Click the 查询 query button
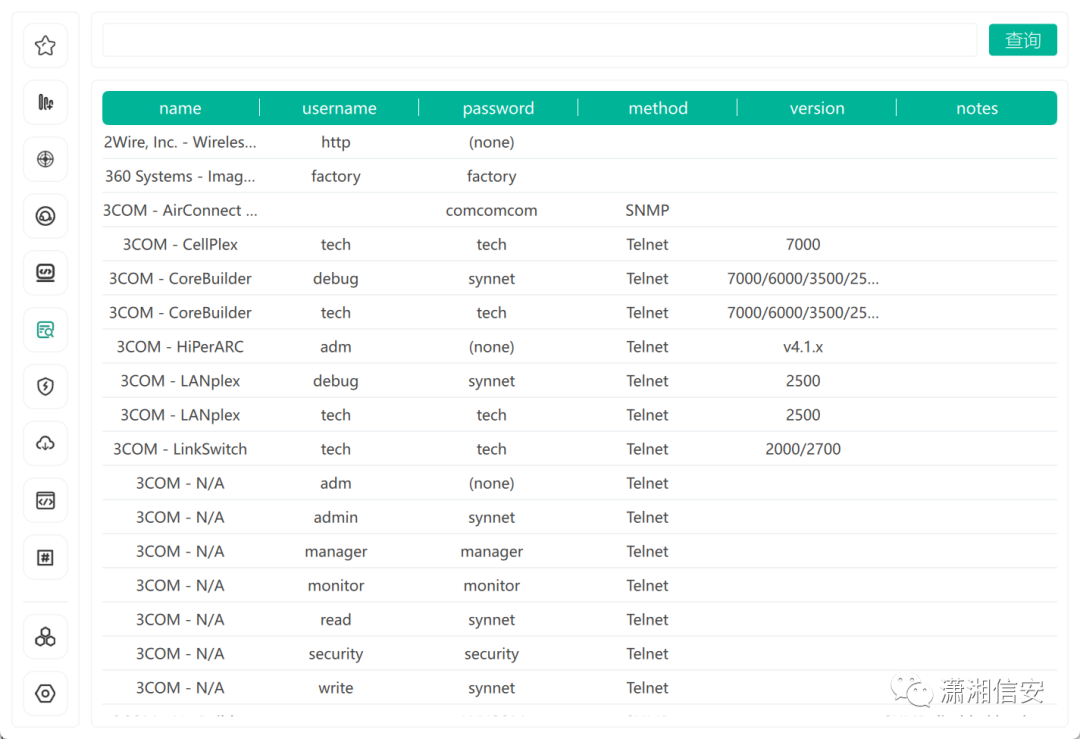Screen dimensions: 1080x739 point(1022,40)
